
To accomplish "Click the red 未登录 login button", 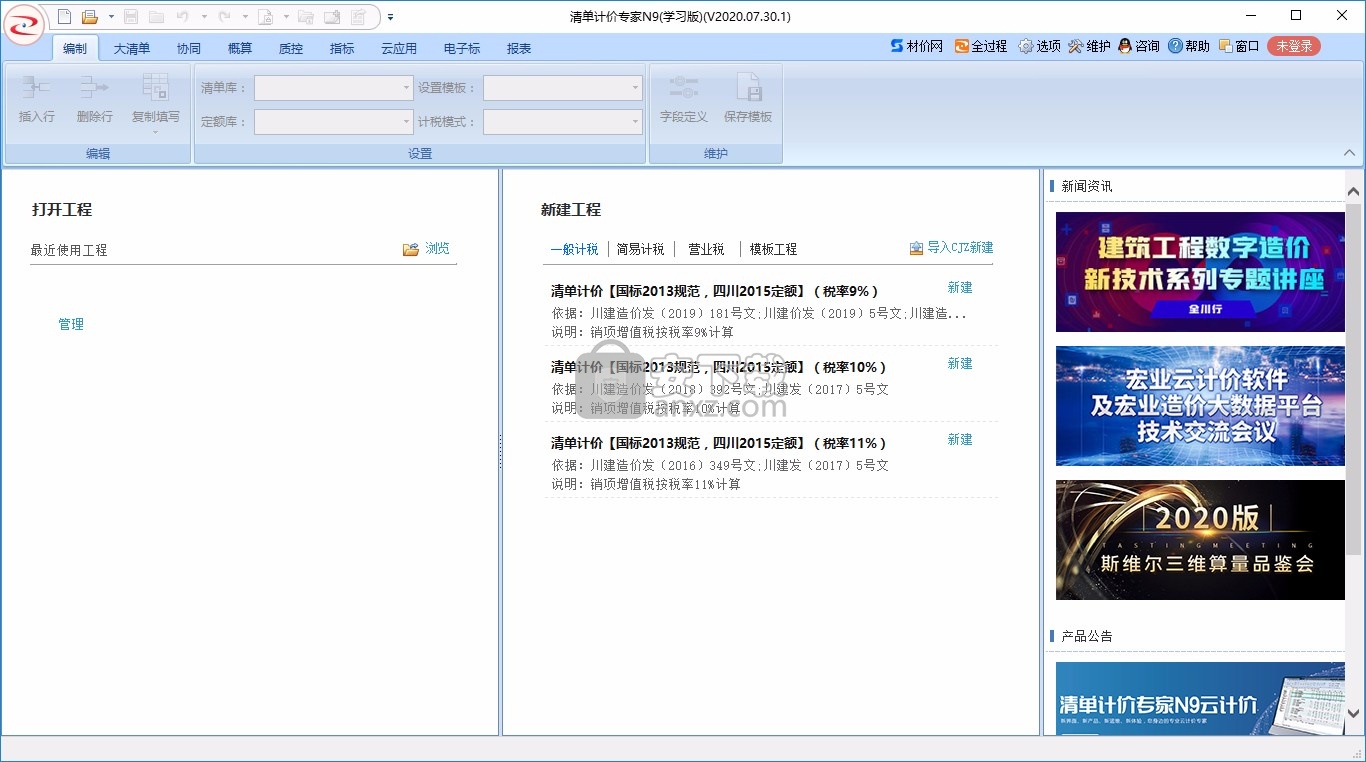I will tap(1294, 46).
